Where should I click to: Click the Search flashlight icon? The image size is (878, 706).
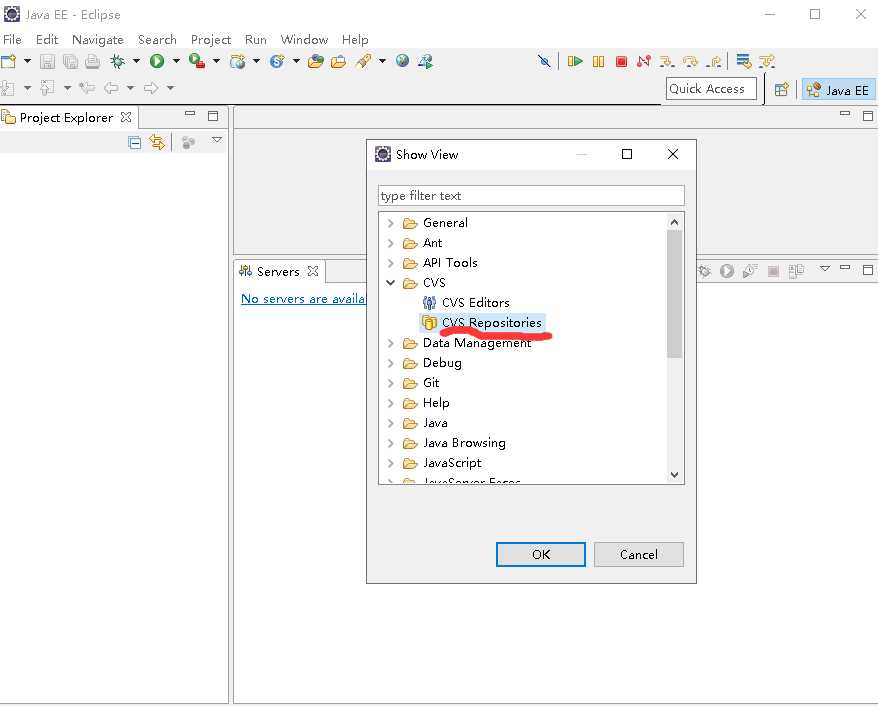point(363,61)
